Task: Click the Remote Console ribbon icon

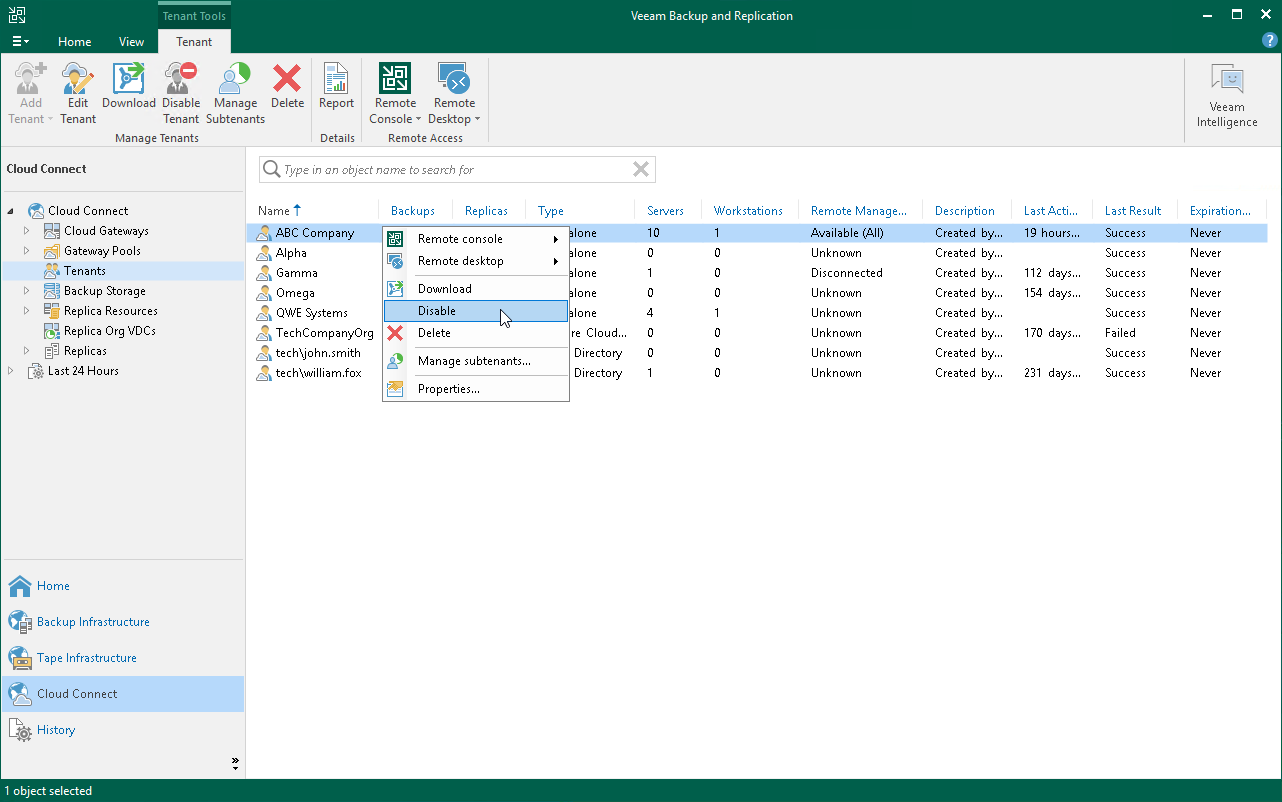Action: click(395, 78)
